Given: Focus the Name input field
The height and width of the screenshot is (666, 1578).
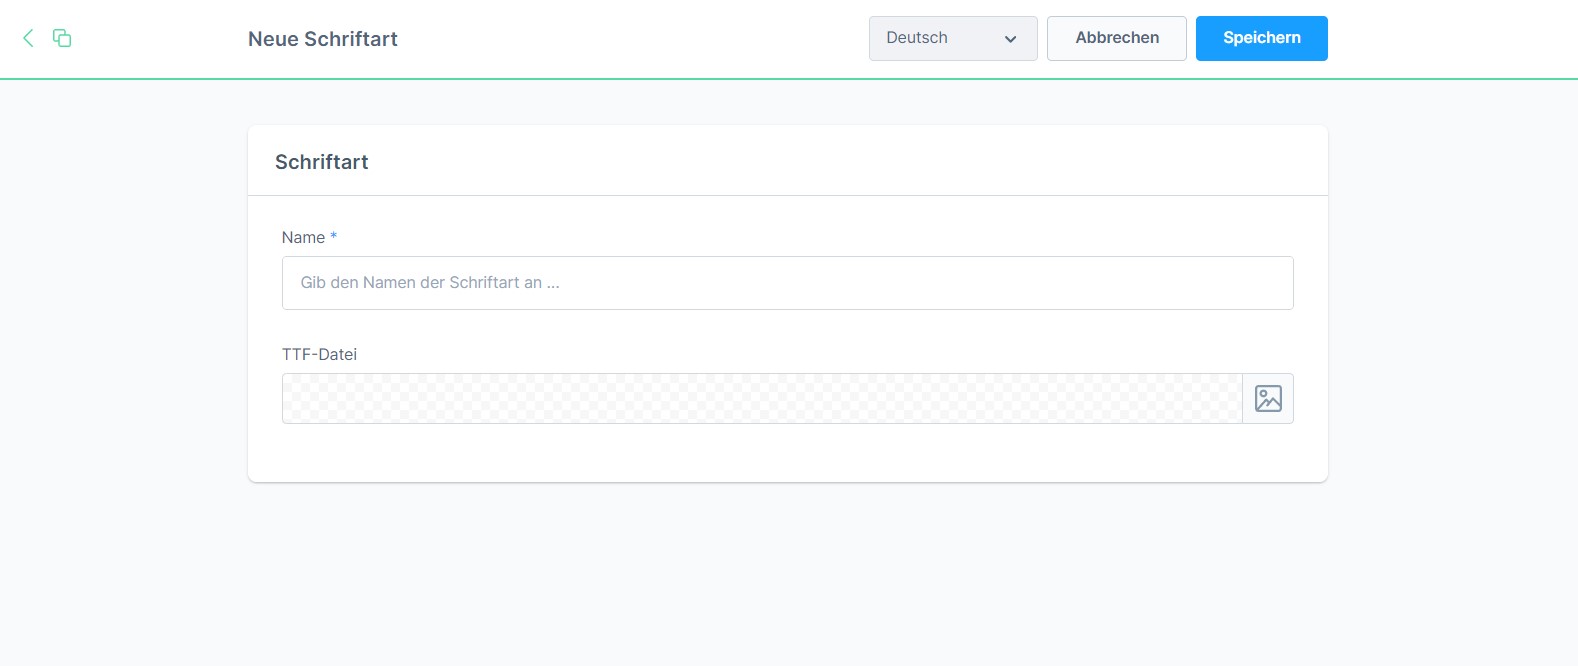Looking at the screenshot, I should point(788,283).
